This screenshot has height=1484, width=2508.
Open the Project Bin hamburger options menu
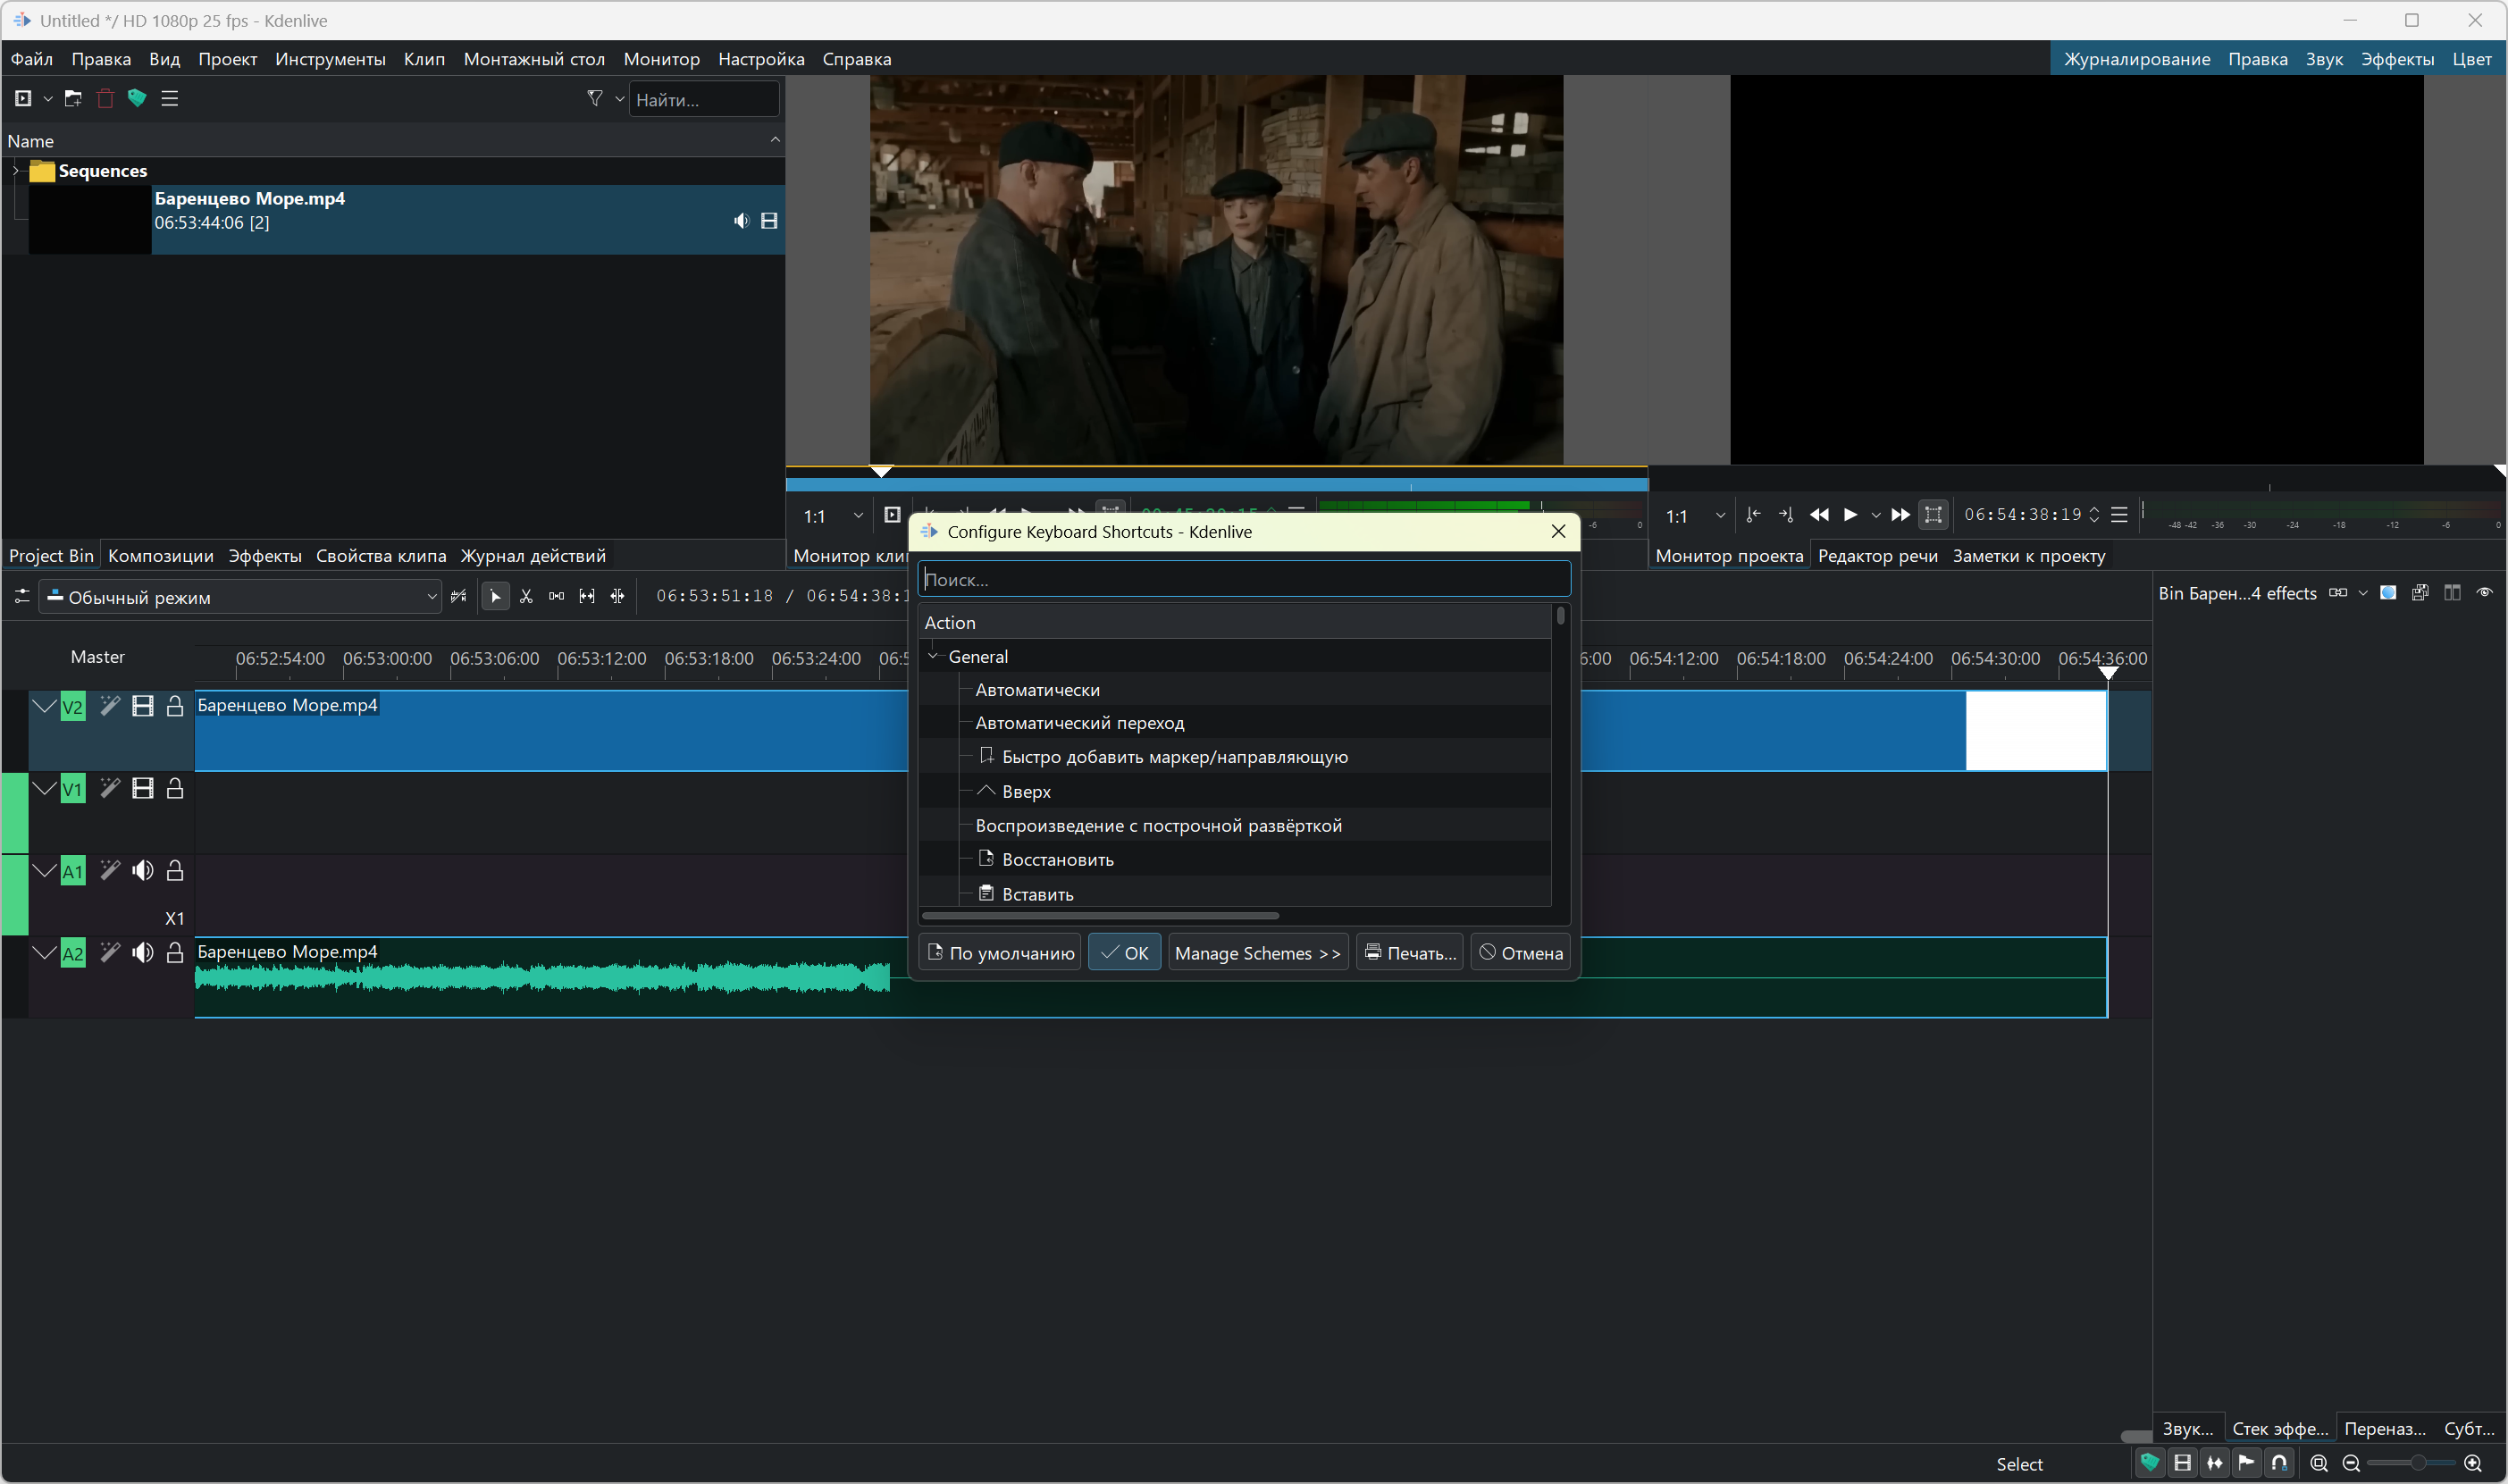[x=170, y=98]
